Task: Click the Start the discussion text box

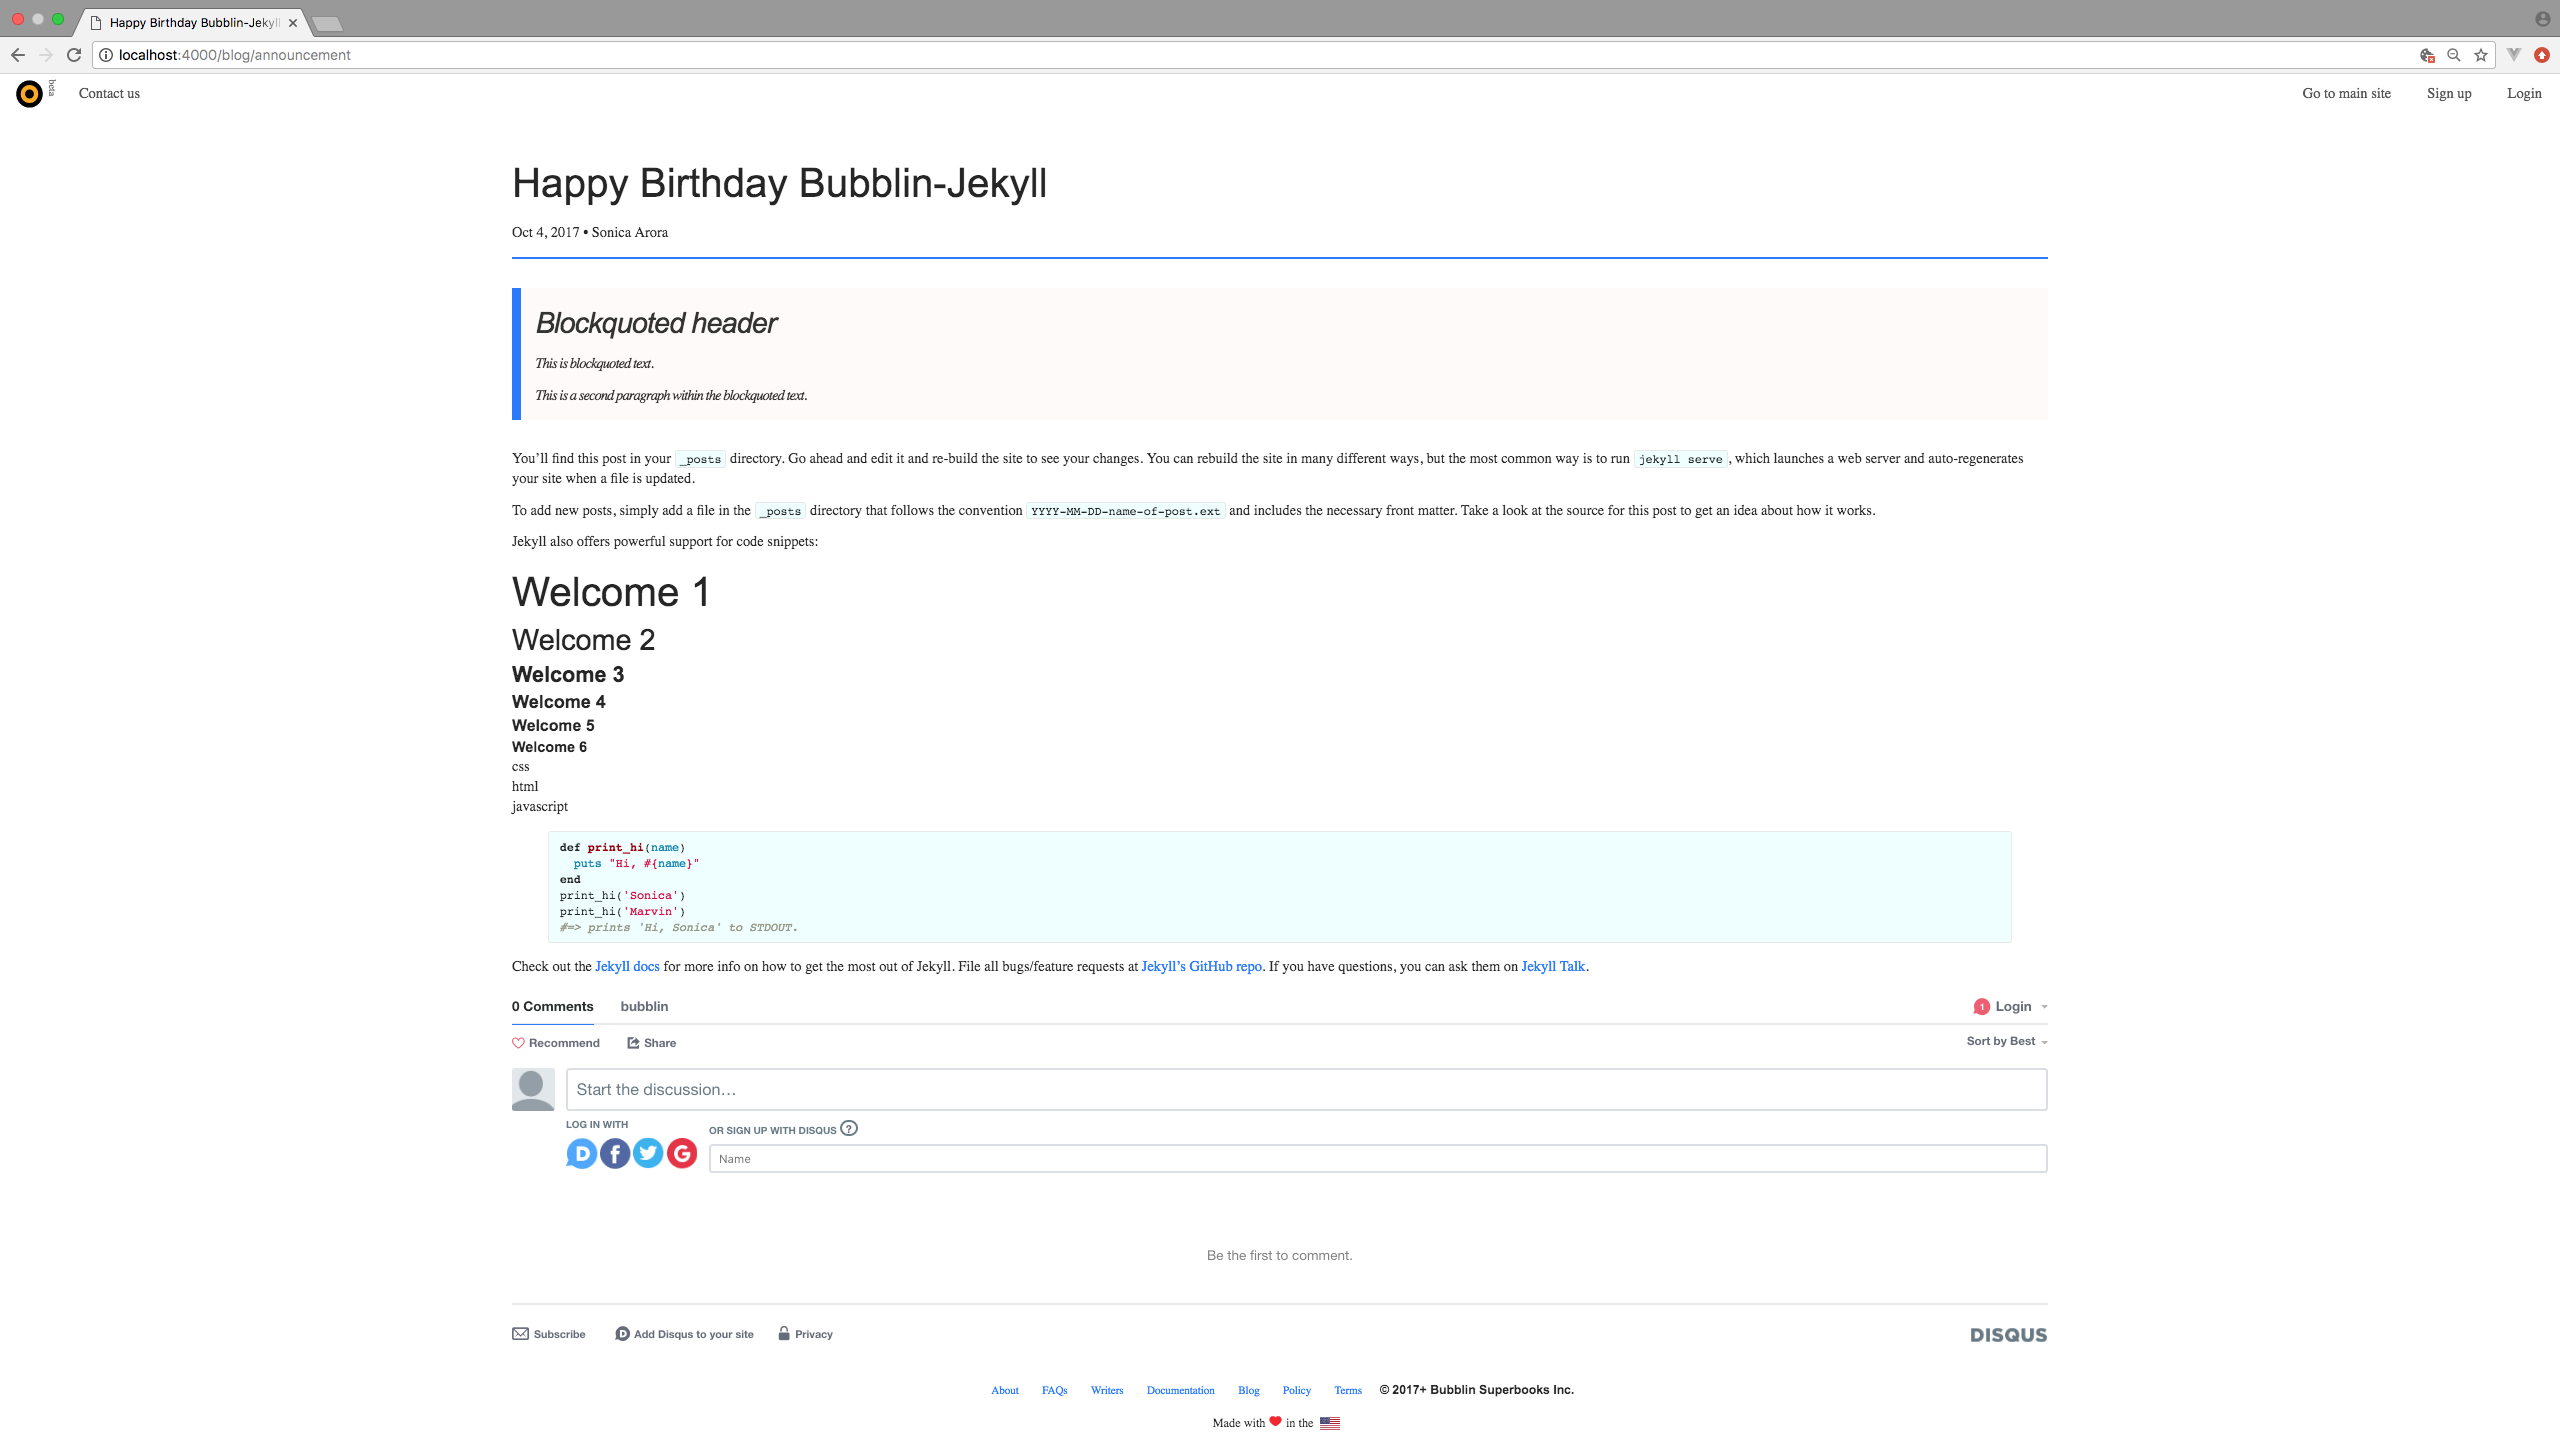Action: 1306,1089
